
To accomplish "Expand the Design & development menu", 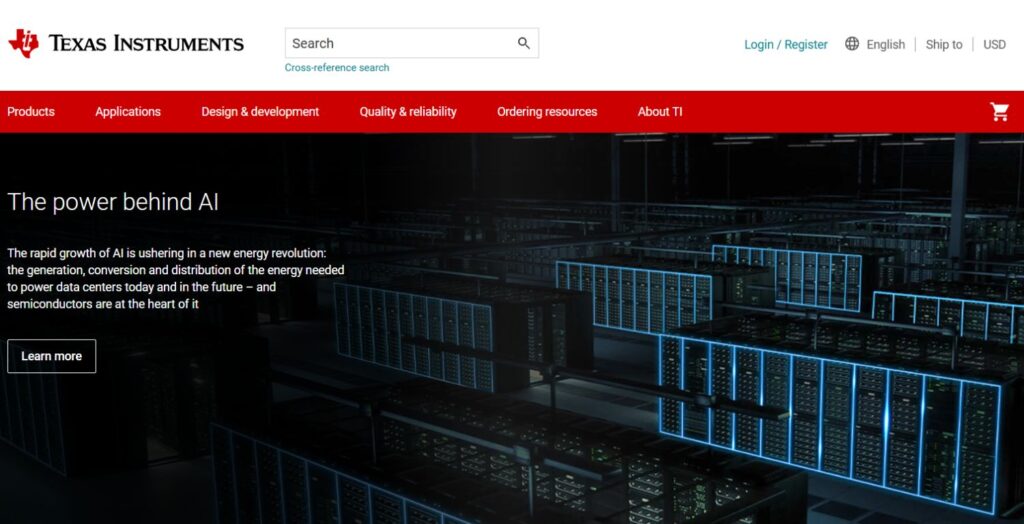I will 260,112.
